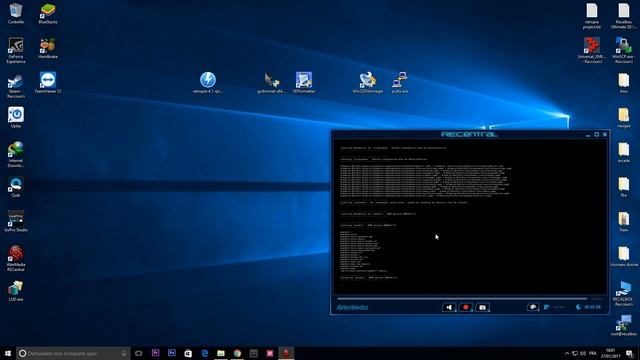Launch putty.exe from the desktop
Viewport: 640px width, 360px height.
[x=400, y=82]
